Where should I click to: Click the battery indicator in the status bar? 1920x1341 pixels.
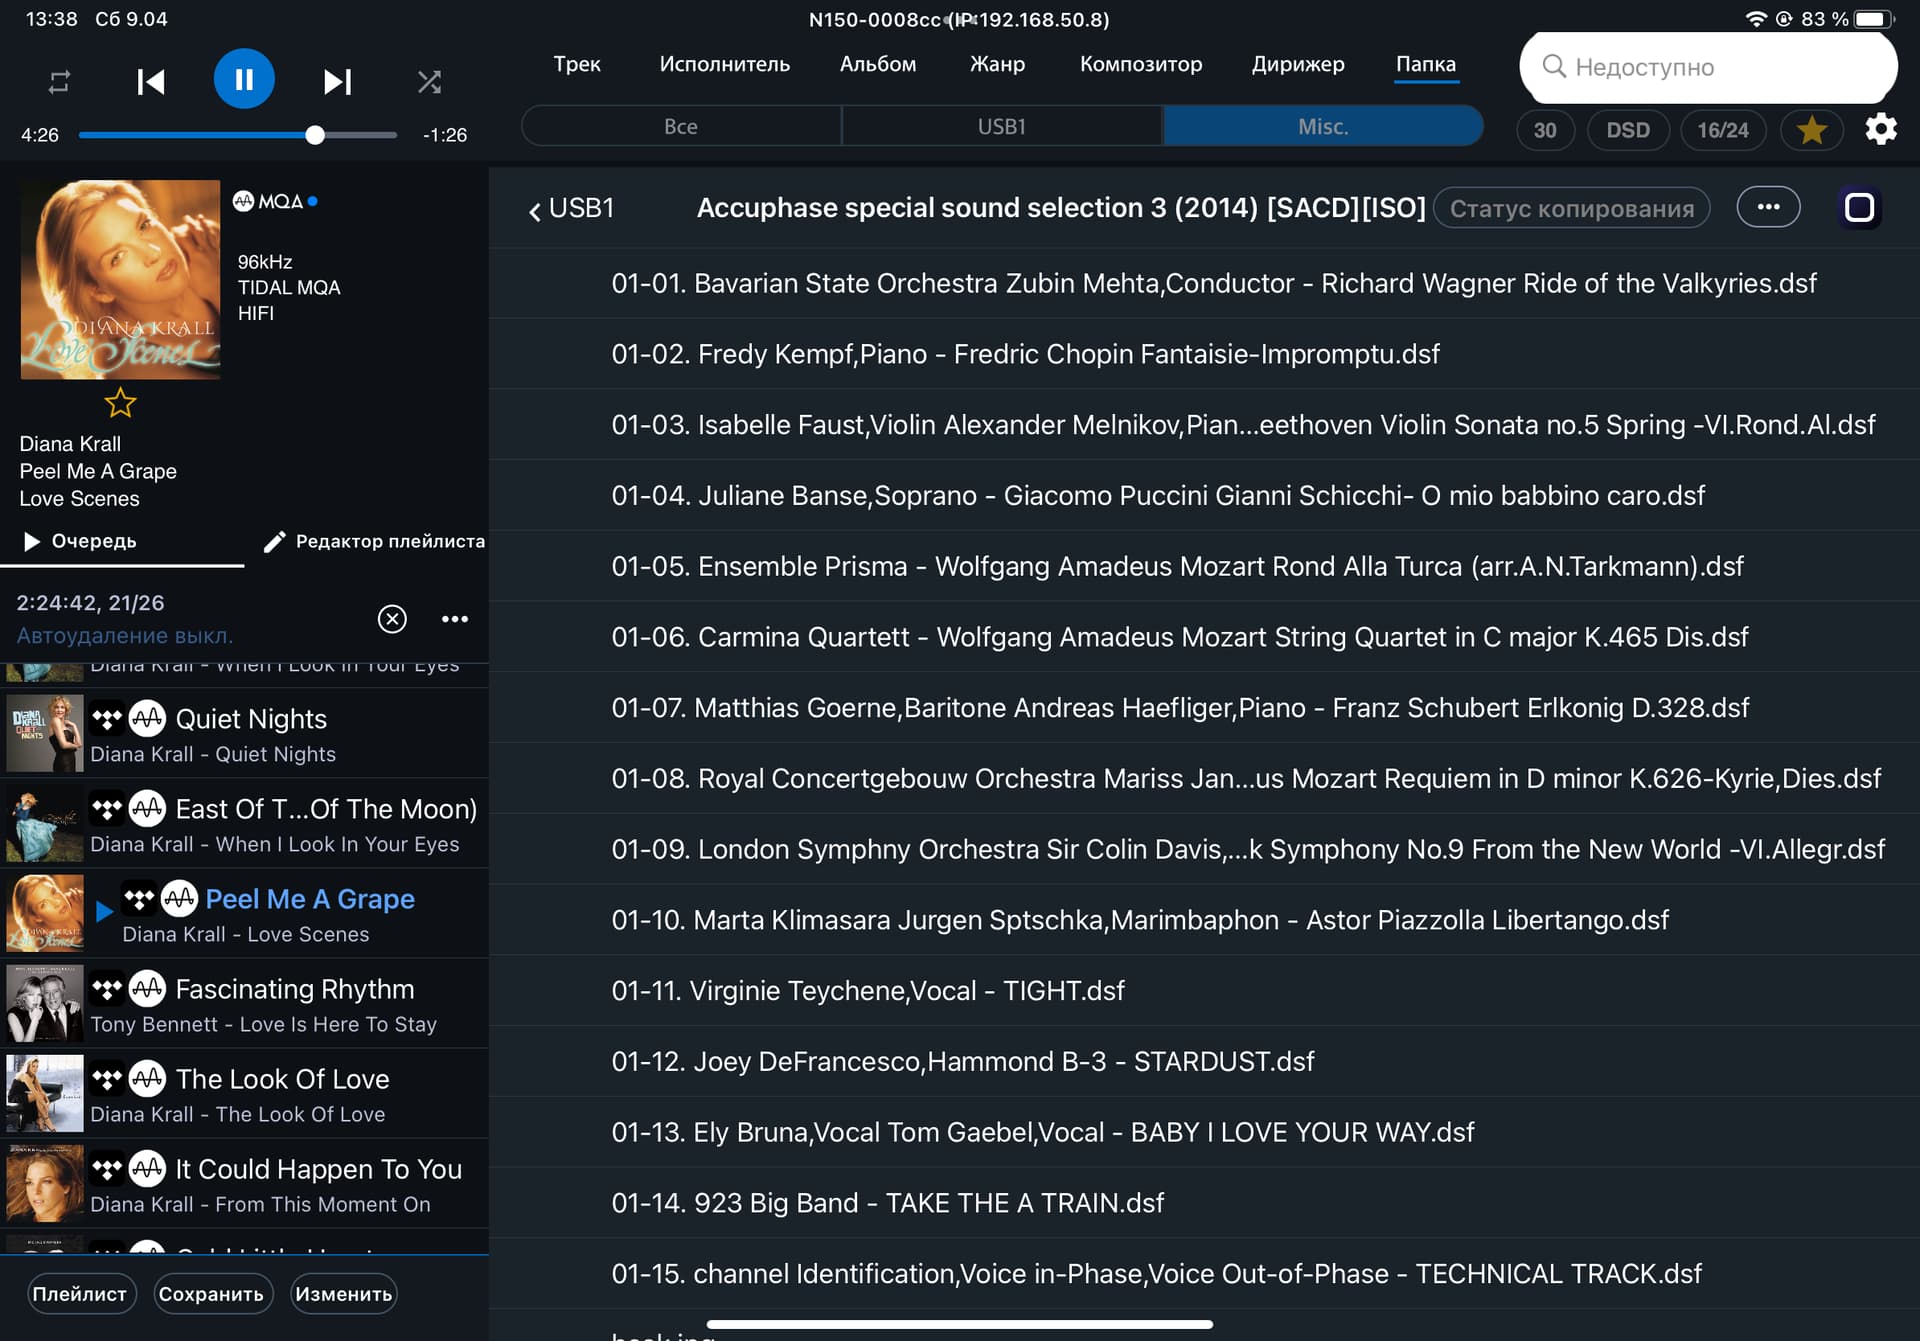tap(1874, 19)
